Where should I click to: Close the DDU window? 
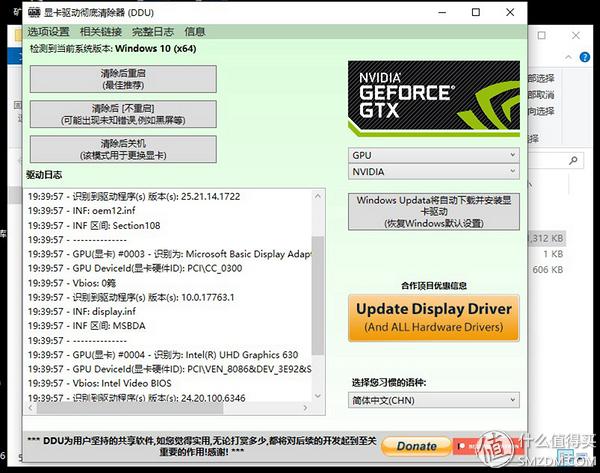point(510,13)
